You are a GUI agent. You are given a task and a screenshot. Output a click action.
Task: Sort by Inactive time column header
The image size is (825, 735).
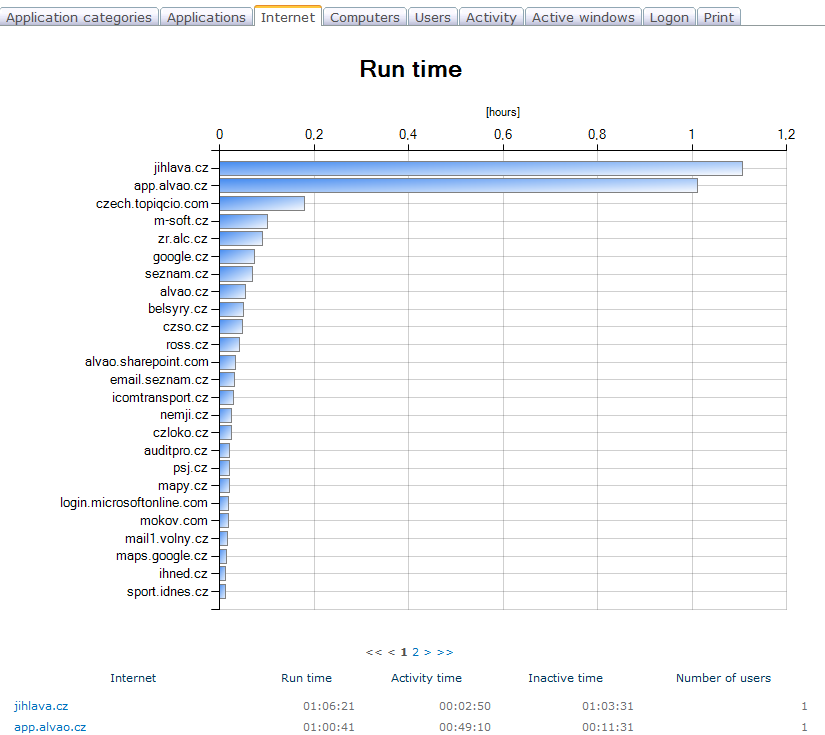click(x=566, y=678)
